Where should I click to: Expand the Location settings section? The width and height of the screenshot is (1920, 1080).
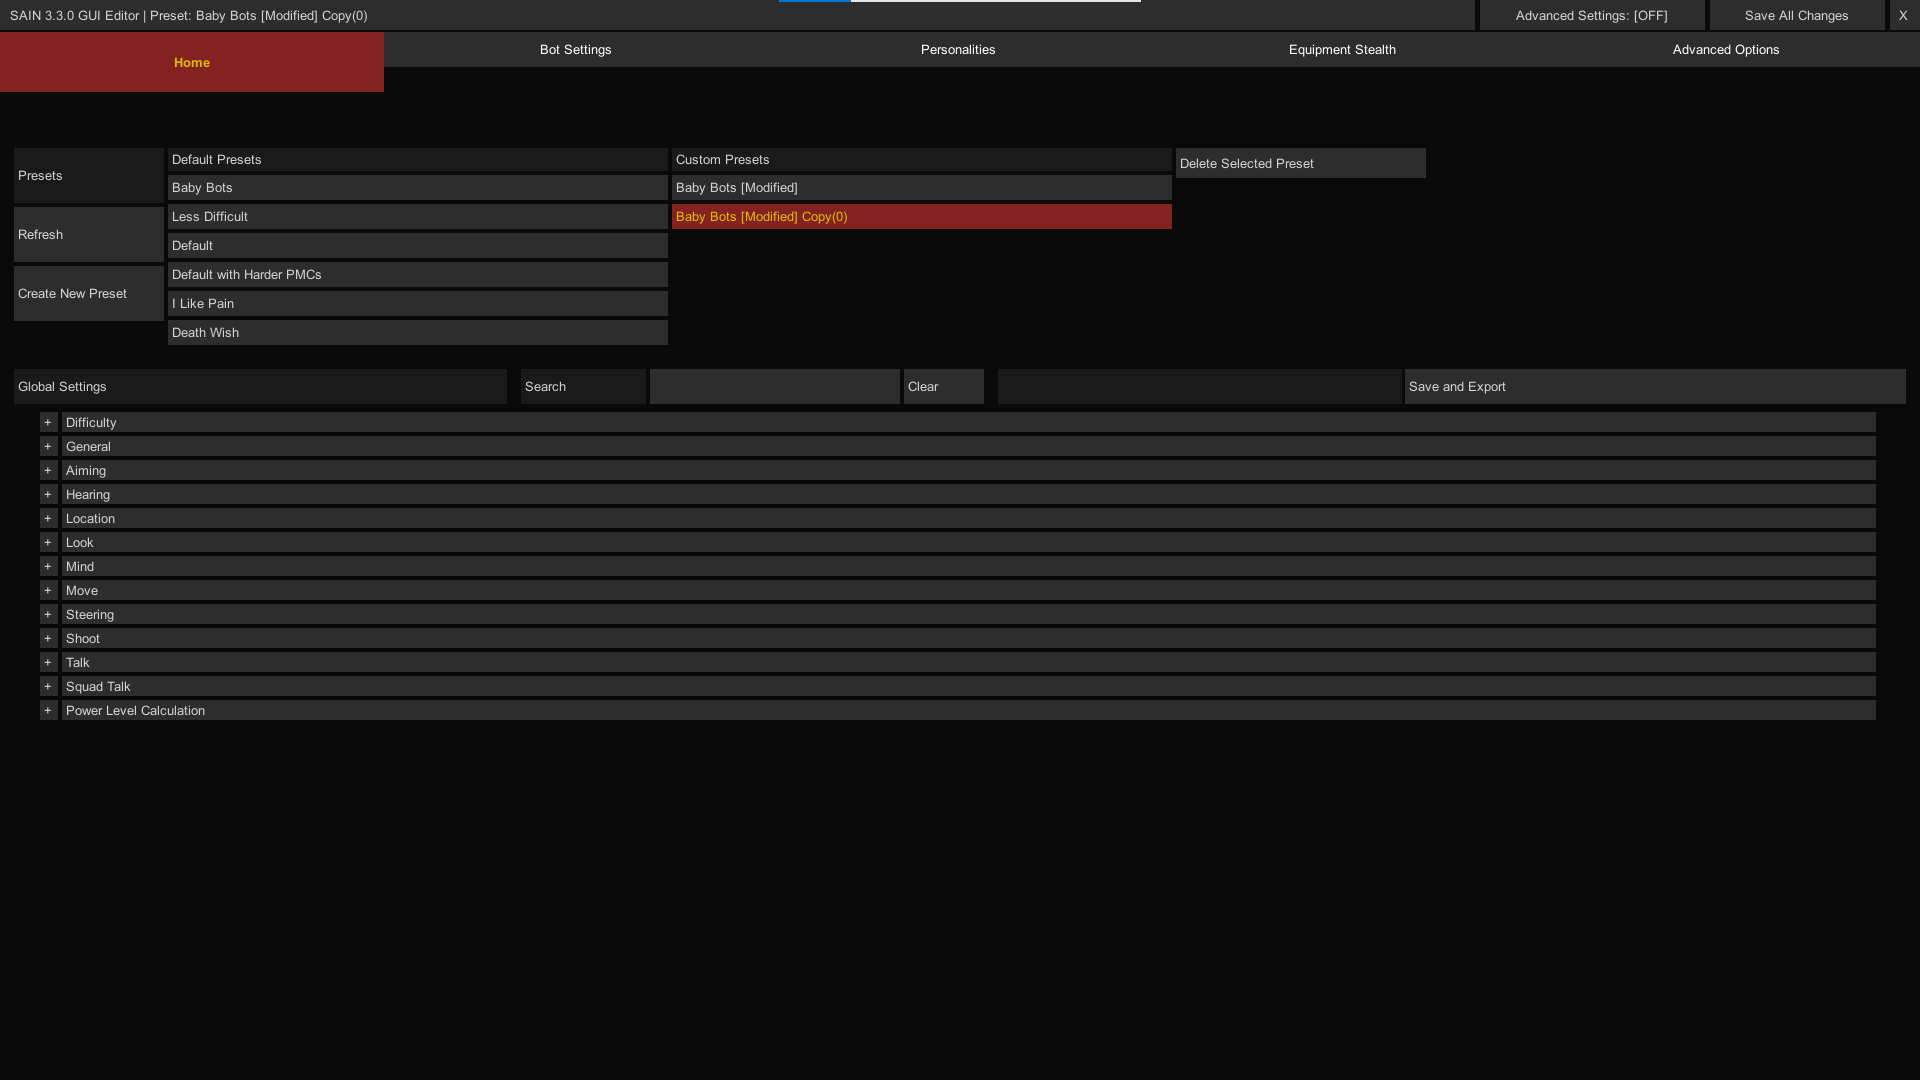pyautogui.click(x=48, y=519)
